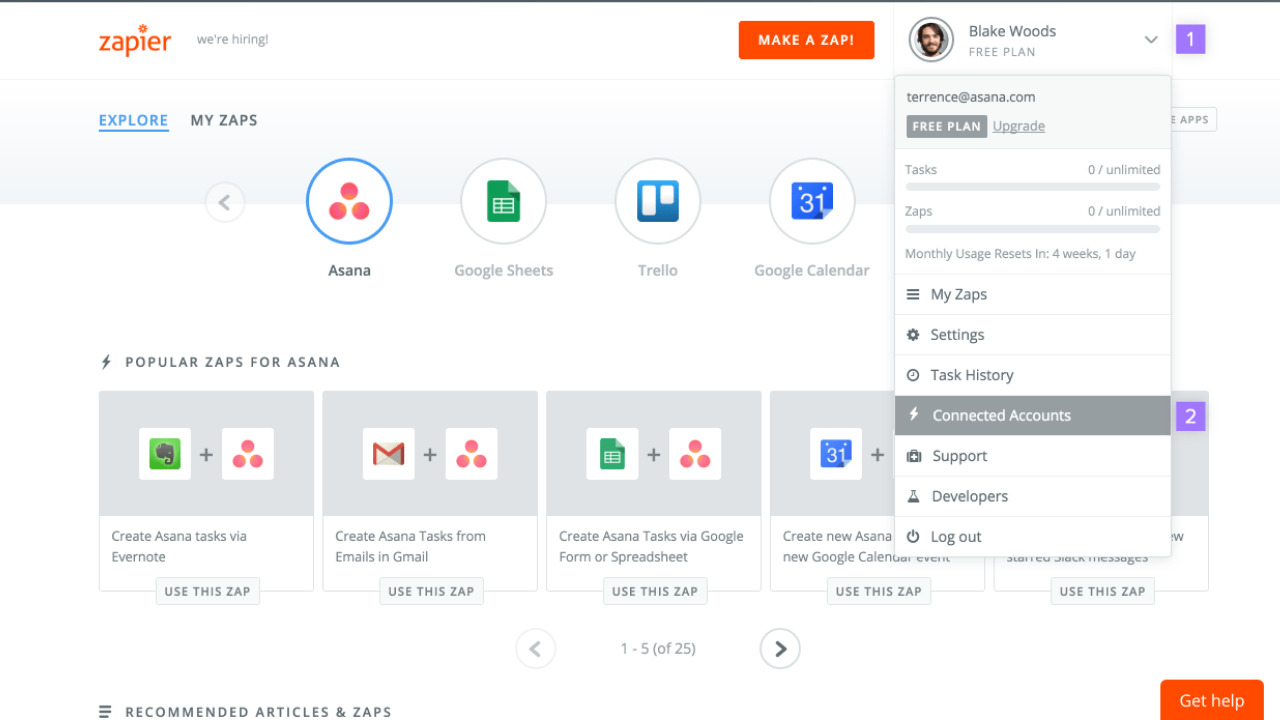Viewport: 1280px width, 720px height.
Task: Use the Google Form to Asana zap
Action: [x=655, y=591]
